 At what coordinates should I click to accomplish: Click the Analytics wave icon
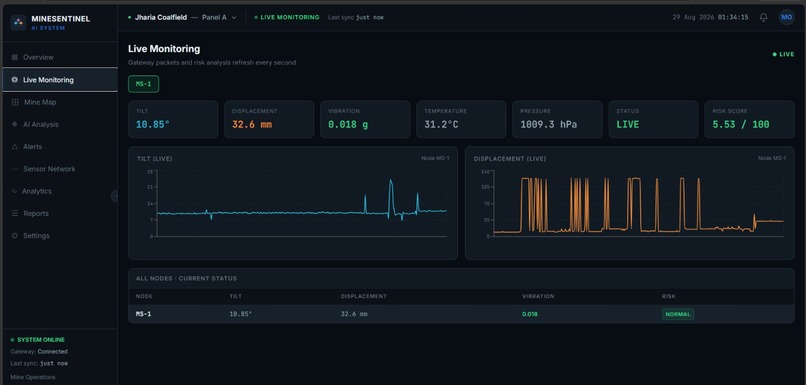tap(14, 191)
